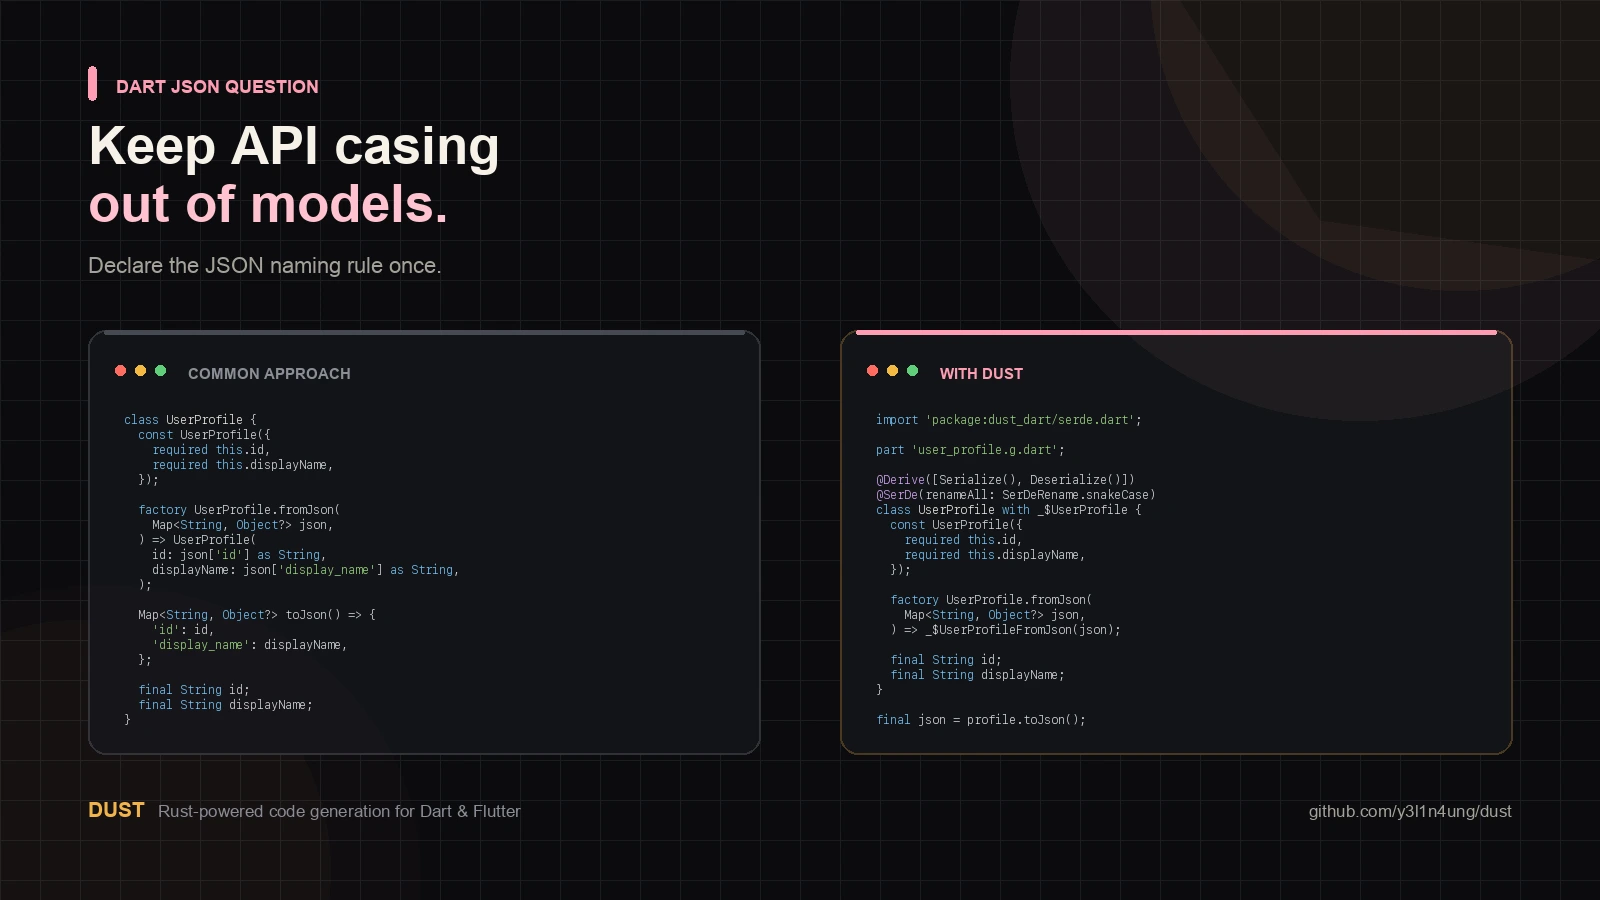Click 'factory UserProfile.fromJson(' in With Dust code
Image resolution: width=1600 pixels, height=900 pixels.
[991, 600]
